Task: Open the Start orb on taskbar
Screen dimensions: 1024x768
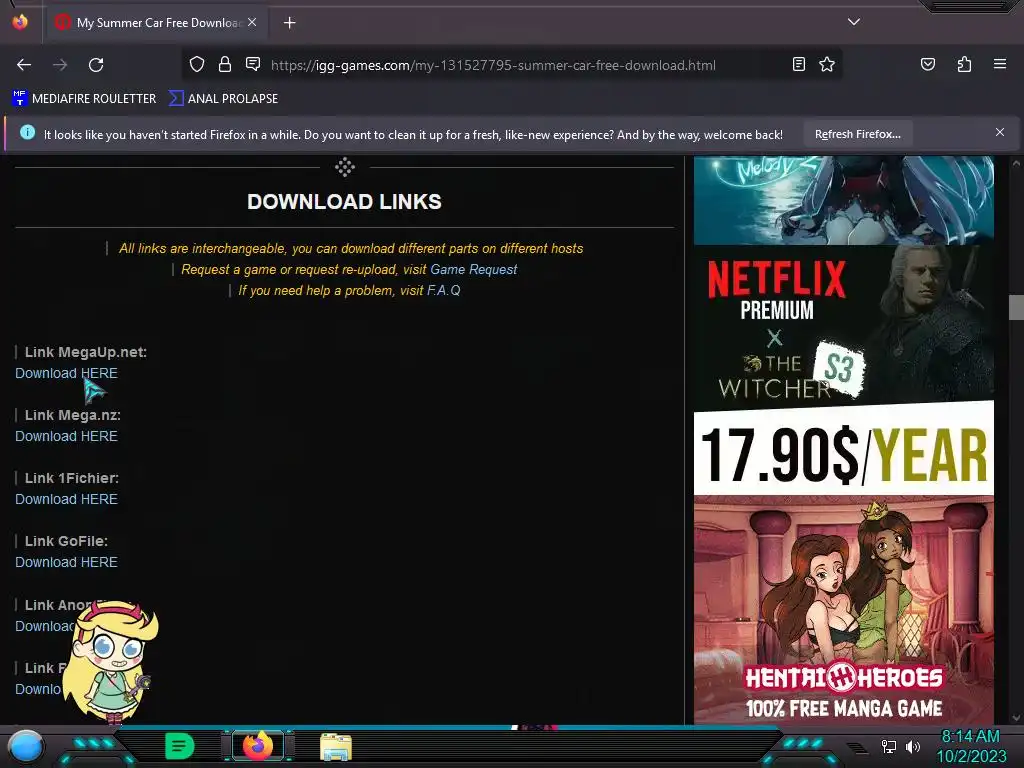Action: 25,748
